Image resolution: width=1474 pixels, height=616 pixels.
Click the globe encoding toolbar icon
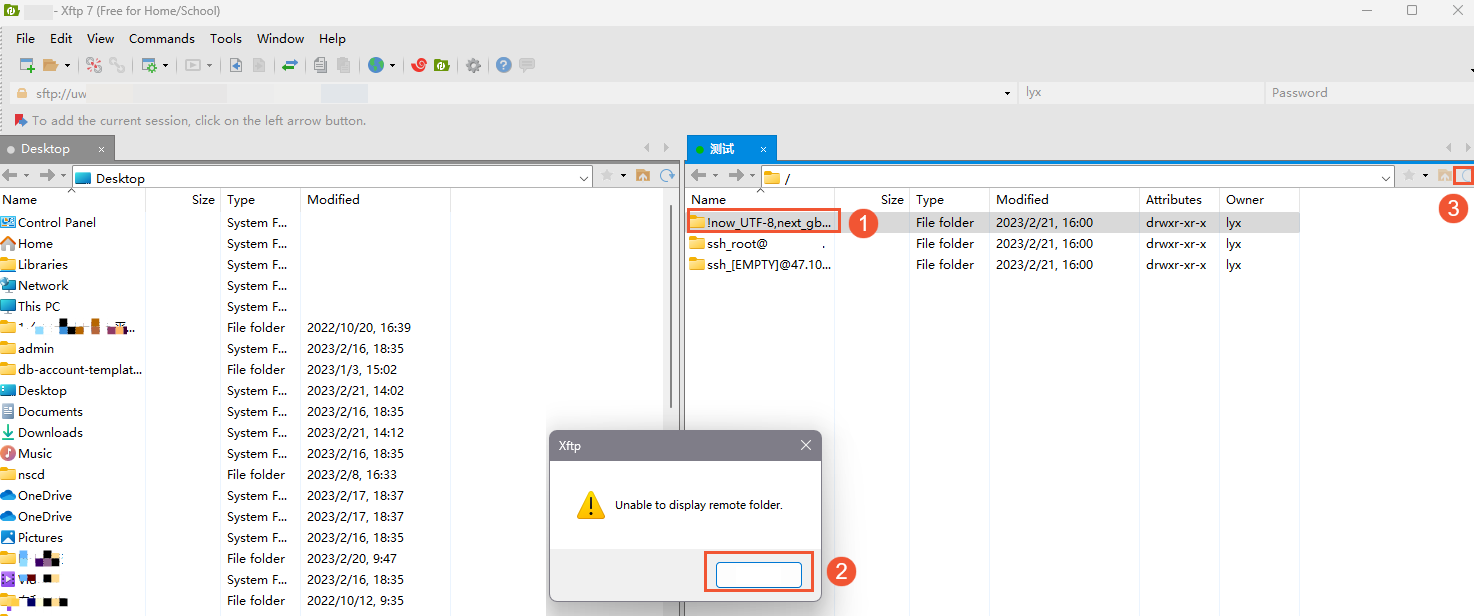click(x=376, y=65)
